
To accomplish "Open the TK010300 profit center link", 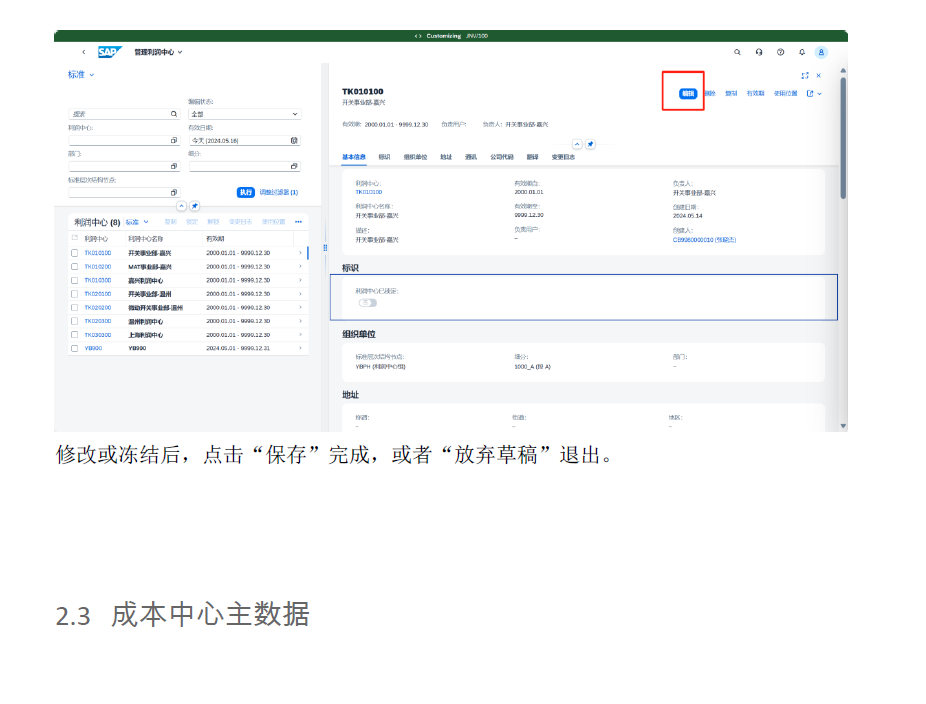I will pyautogui.click(x=97, y=280).
